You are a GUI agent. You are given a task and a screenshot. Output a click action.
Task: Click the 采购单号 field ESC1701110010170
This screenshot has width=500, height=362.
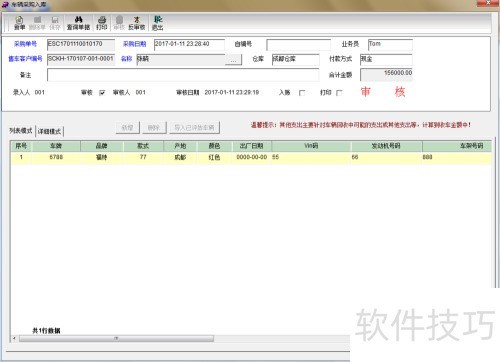81,44
